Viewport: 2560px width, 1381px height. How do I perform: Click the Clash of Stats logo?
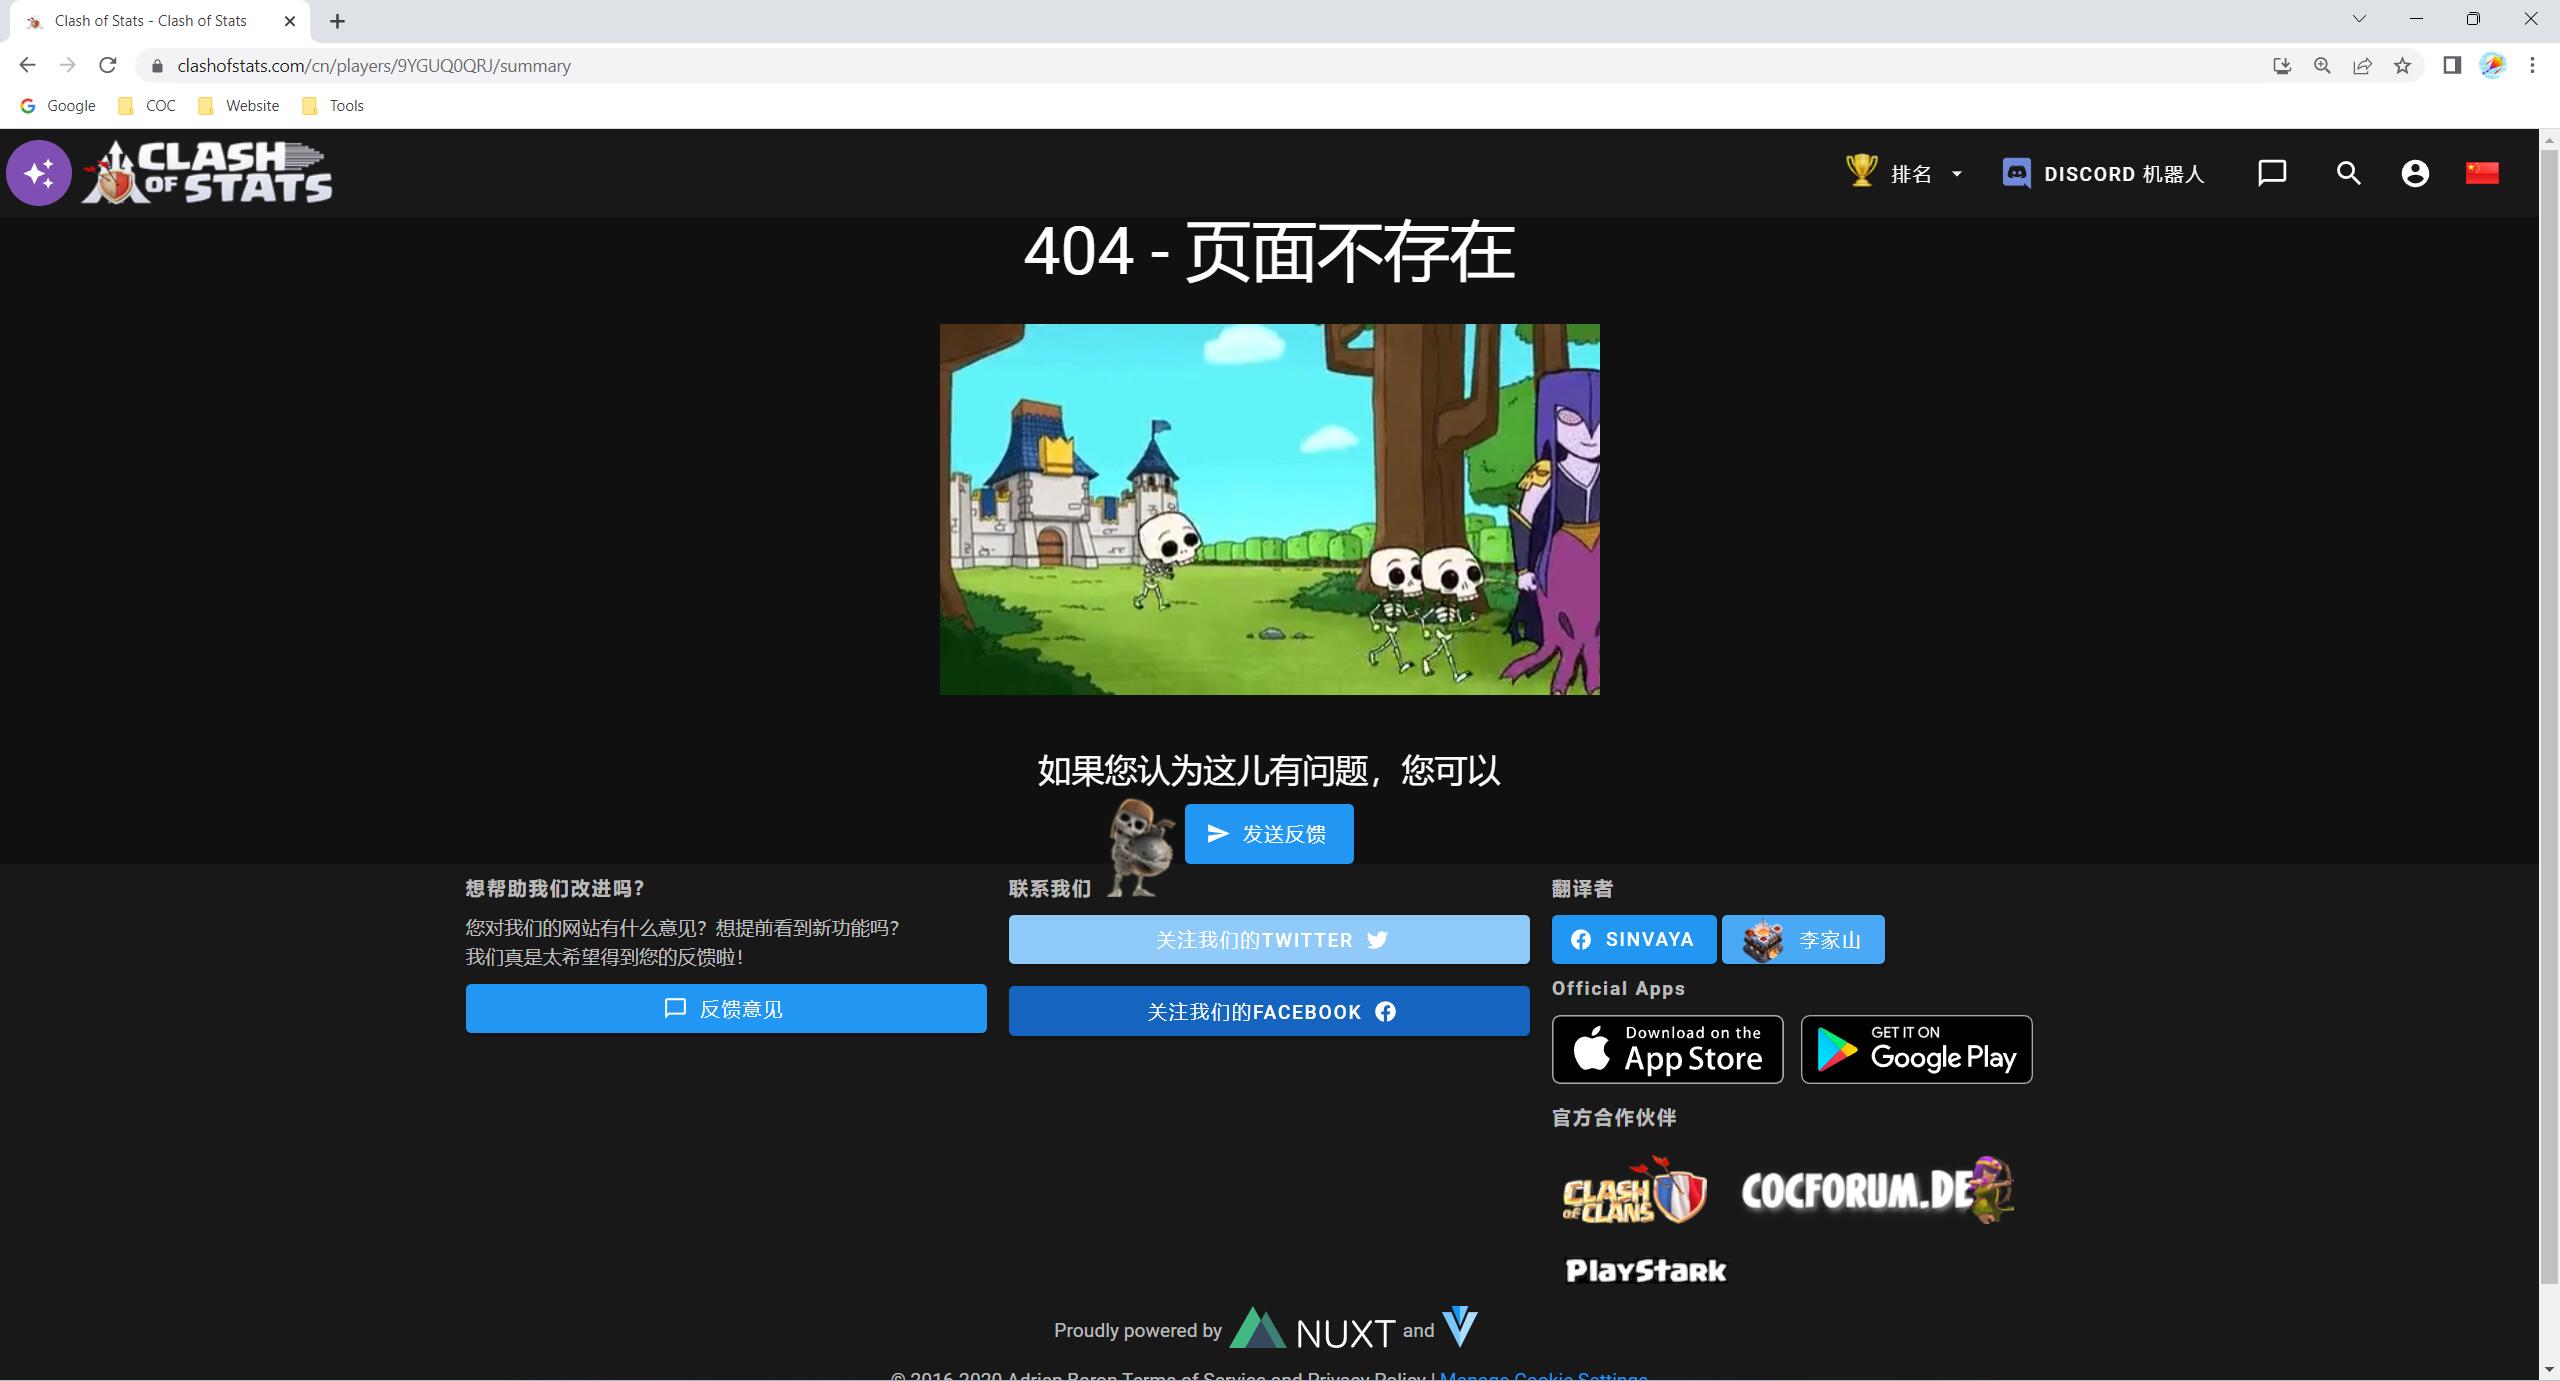pos(208,173)
